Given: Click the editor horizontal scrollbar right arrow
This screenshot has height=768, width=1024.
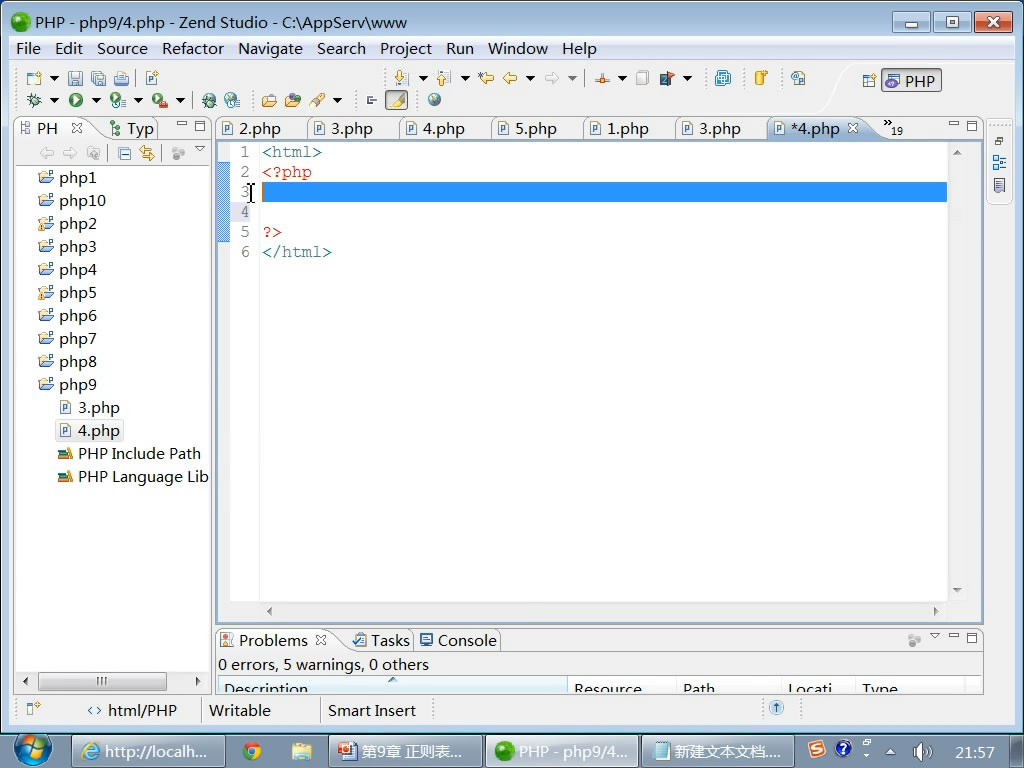Looking at the screenshot, I should 936,611.
